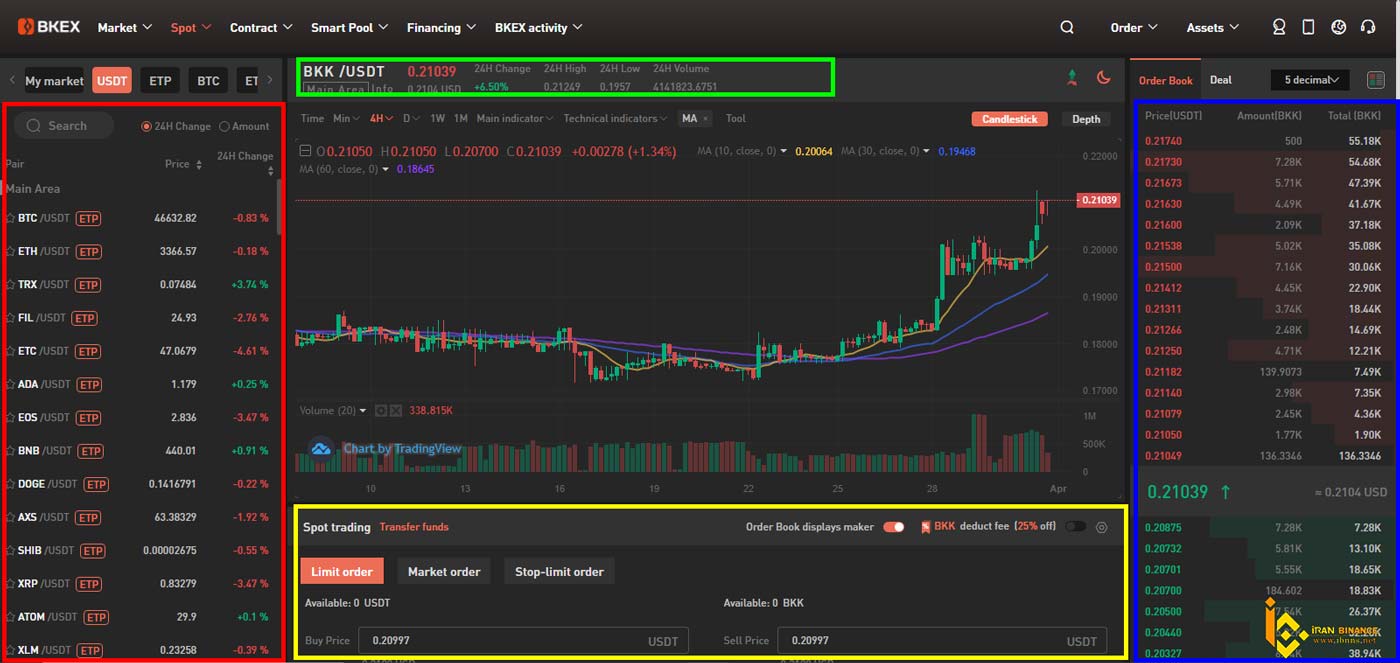This screenshot has height=663, width=1400.
Task: Open the user account profile icon
Action: point(1278,28)
